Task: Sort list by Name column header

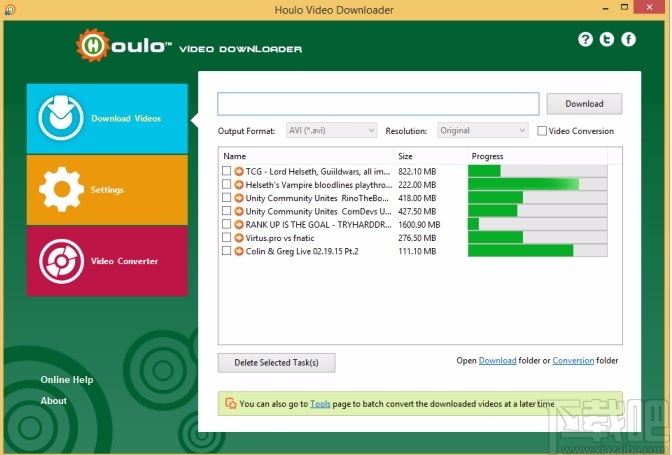Action: coord(306,156)
